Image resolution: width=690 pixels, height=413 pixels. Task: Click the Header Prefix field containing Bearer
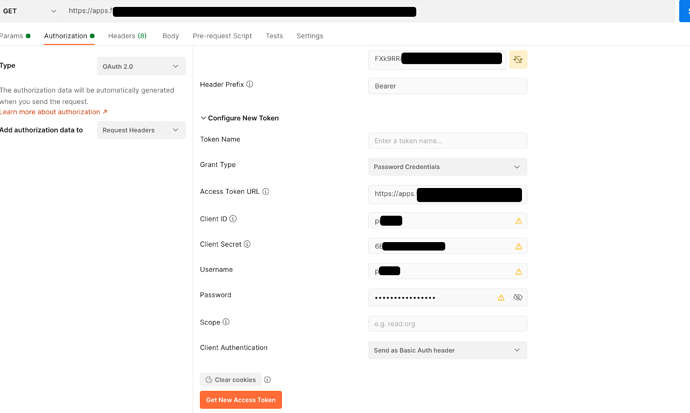pyautogui.click(x=448, y=86)
